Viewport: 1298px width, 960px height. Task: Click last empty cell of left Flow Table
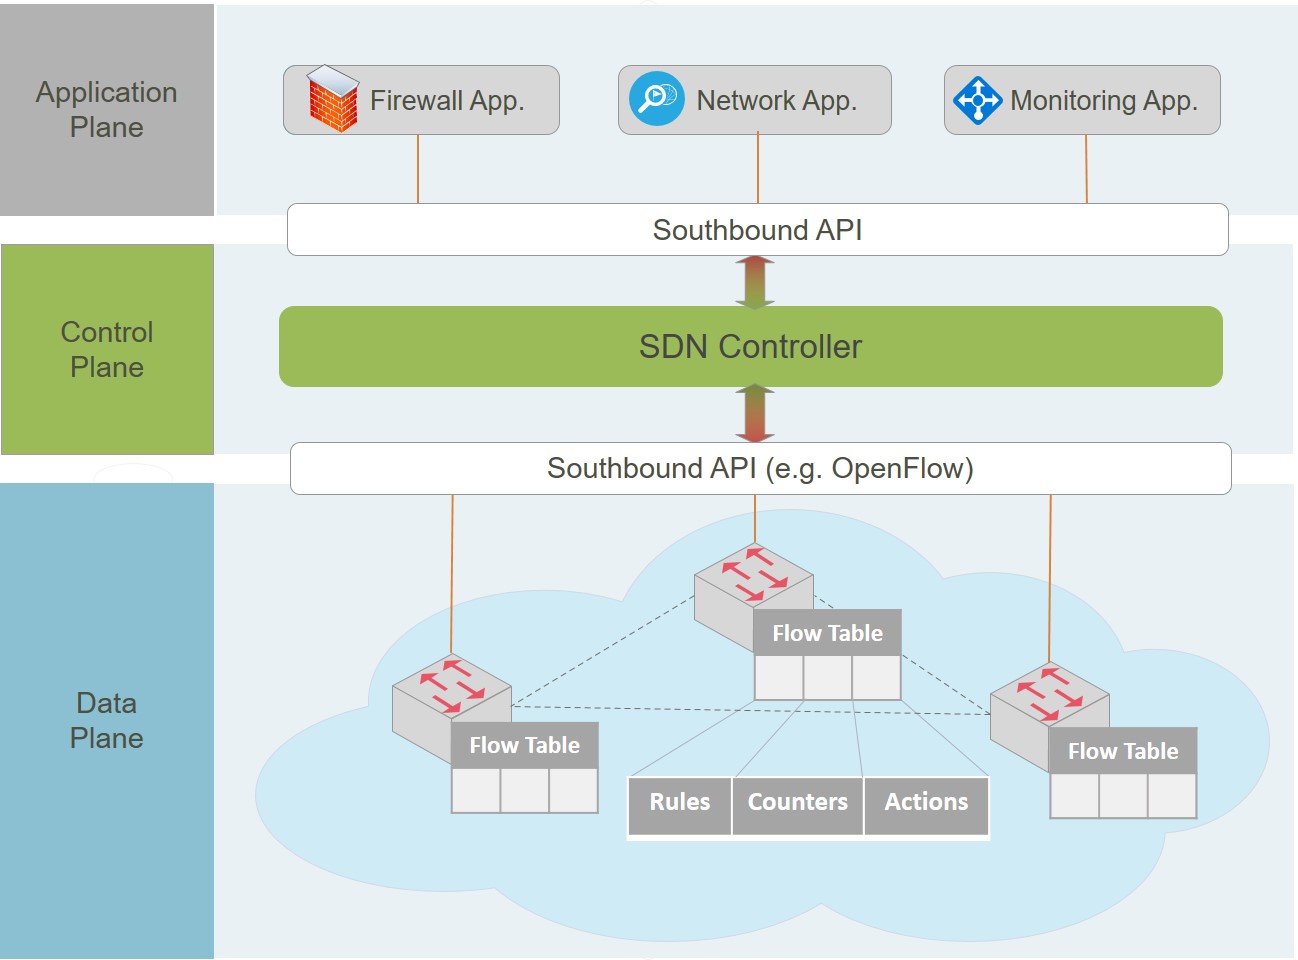[x=574, y=790]
